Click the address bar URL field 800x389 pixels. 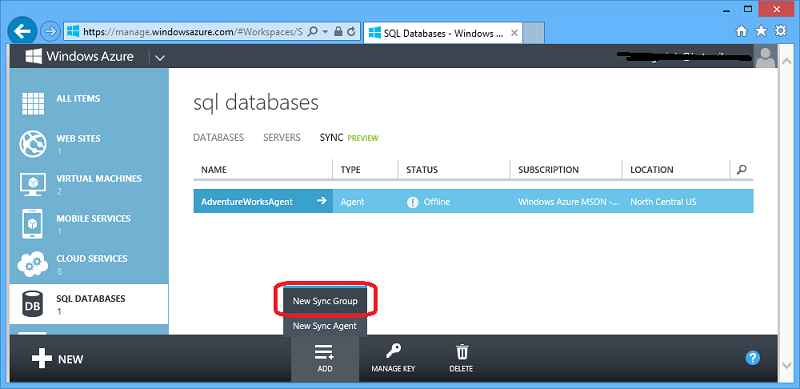click(x=192, y=32)
